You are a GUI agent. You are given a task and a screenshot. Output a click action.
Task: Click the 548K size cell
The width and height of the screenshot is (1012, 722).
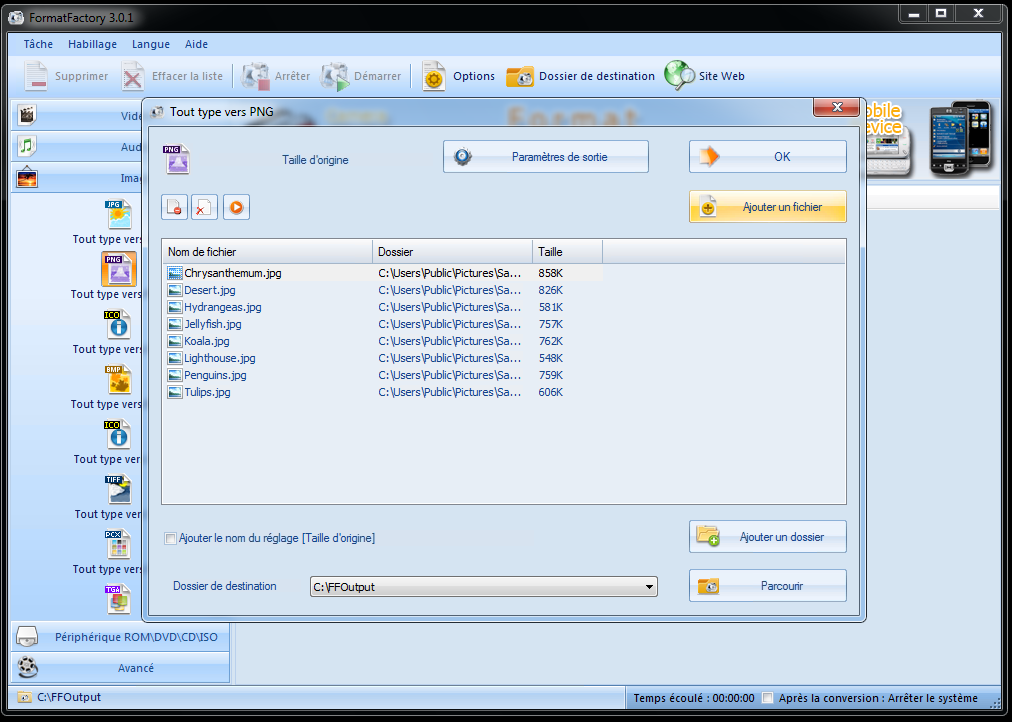pyautogui.click(x=551, y=358)
